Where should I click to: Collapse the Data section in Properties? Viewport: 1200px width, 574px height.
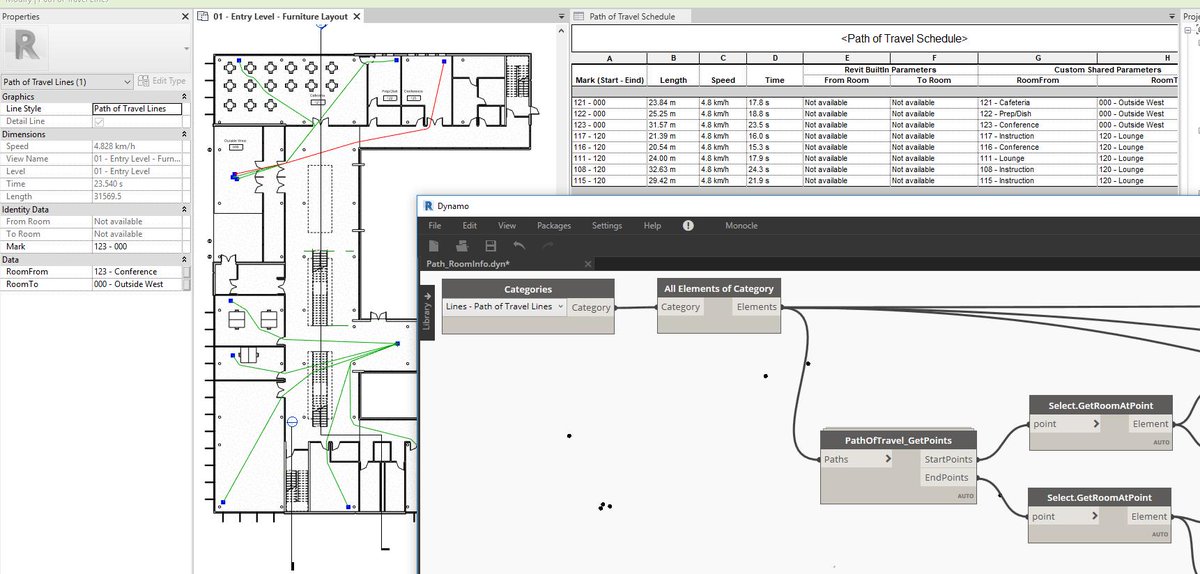pos(186,258)
